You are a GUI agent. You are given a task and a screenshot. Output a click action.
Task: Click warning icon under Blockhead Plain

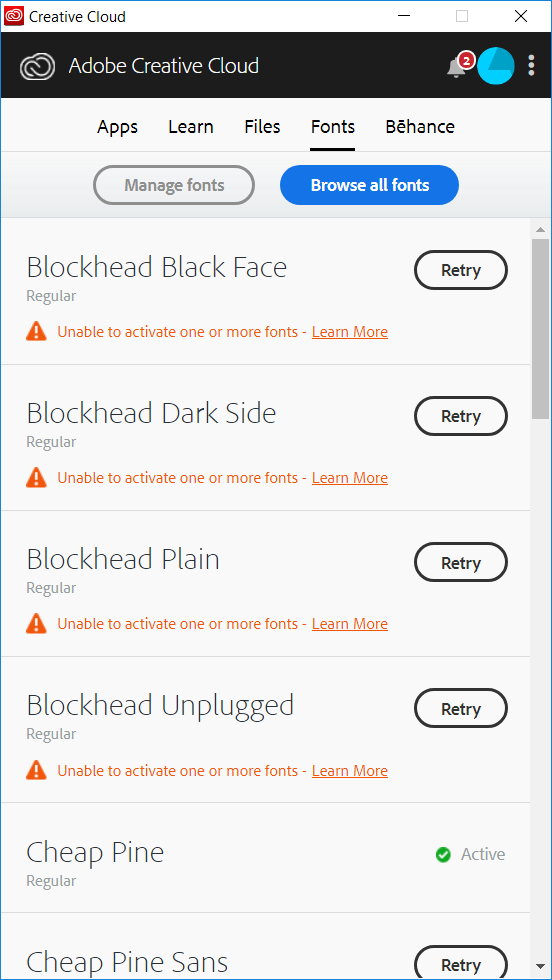(36, 624)
